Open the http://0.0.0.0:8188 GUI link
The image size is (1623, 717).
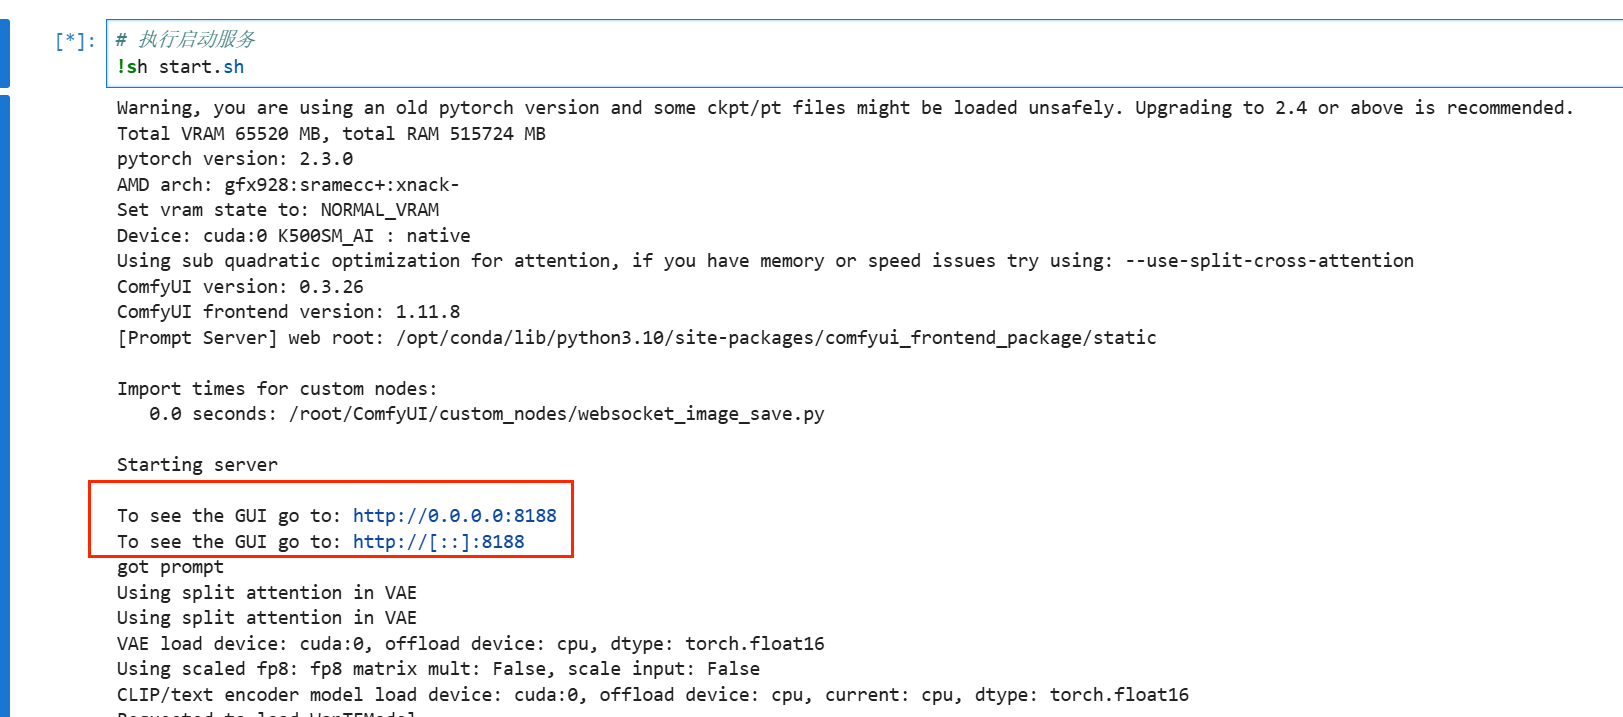454,516
